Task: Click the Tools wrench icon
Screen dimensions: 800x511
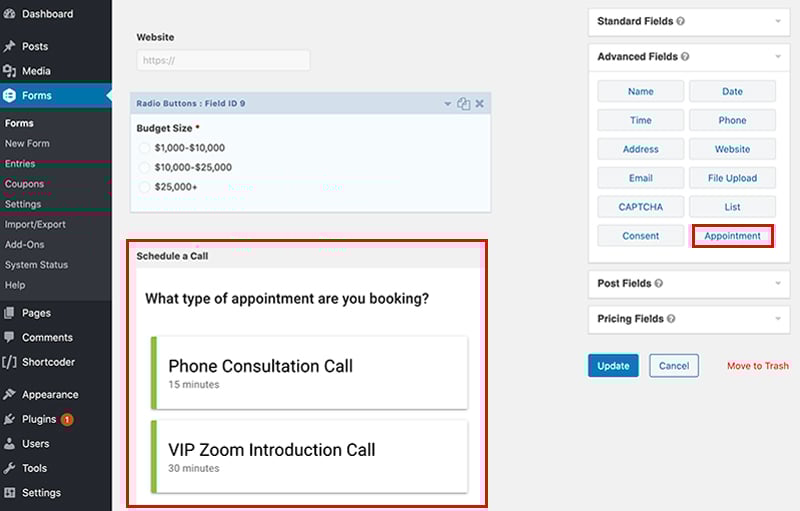Action: pyautogui.click(x=9, y=468)
